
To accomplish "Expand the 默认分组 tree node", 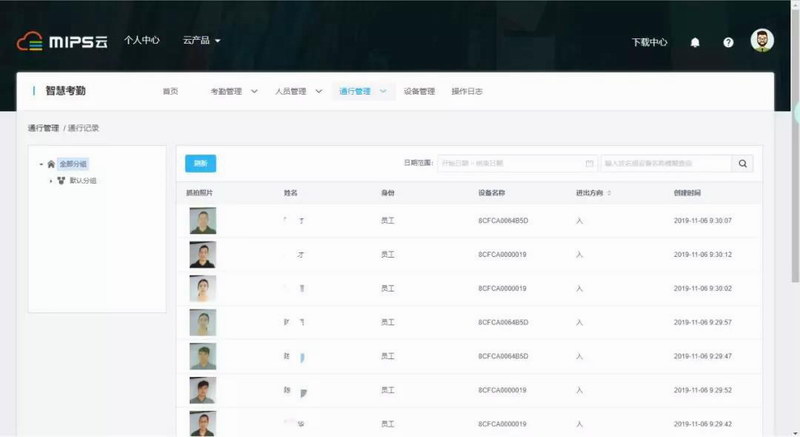I will pyautogui.click(x=51, y=181).
